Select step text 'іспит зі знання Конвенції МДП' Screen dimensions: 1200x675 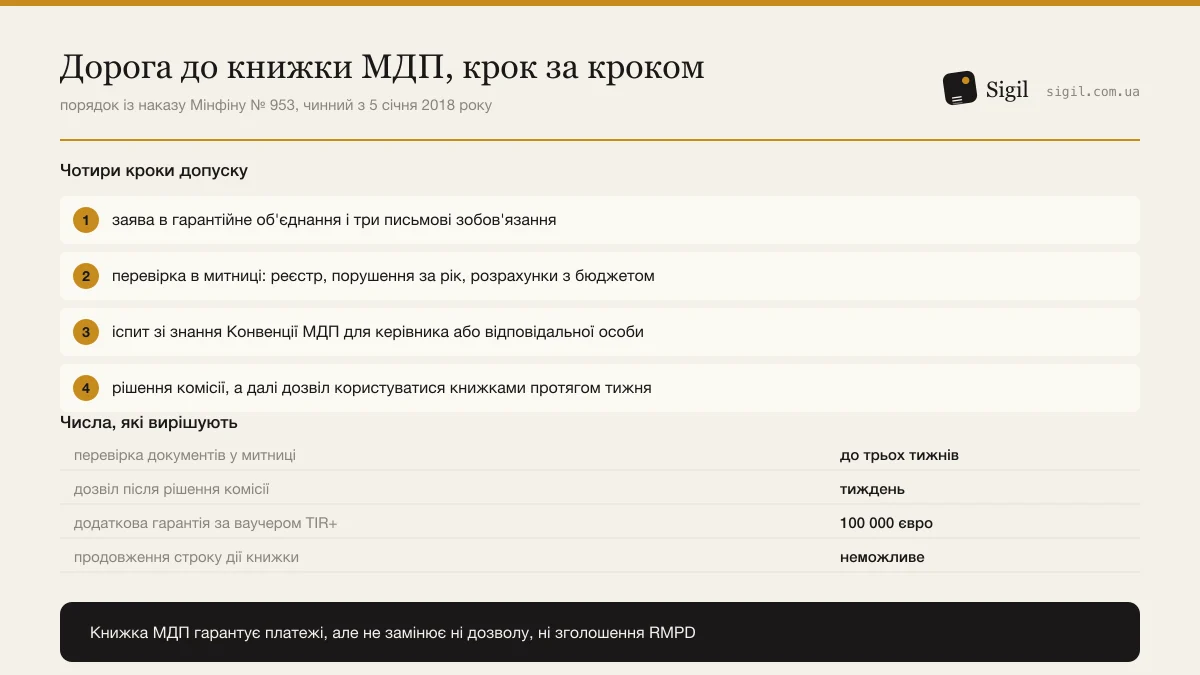227,332
